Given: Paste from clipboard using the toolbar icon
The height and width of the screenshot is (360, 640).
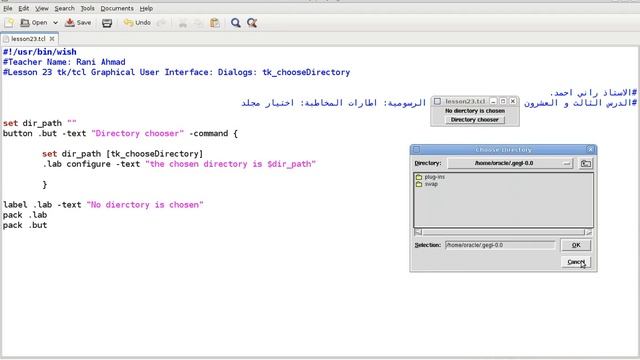Looking at the screenshot, I should [x=215, y=23].
